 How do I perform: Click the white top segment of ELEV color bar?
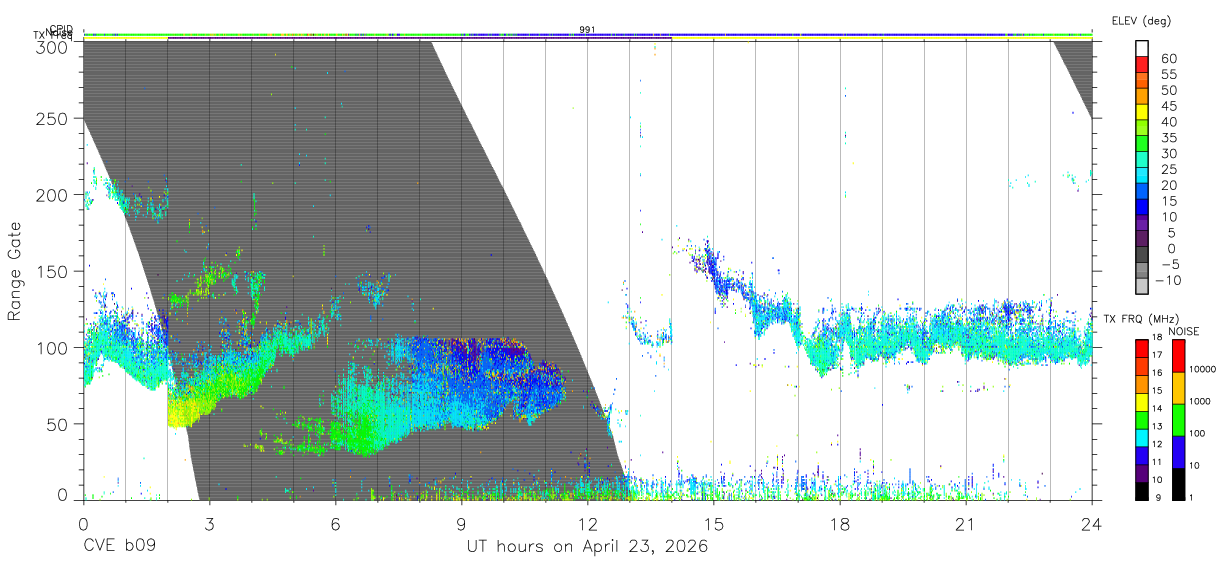[x=1143, y=49]
